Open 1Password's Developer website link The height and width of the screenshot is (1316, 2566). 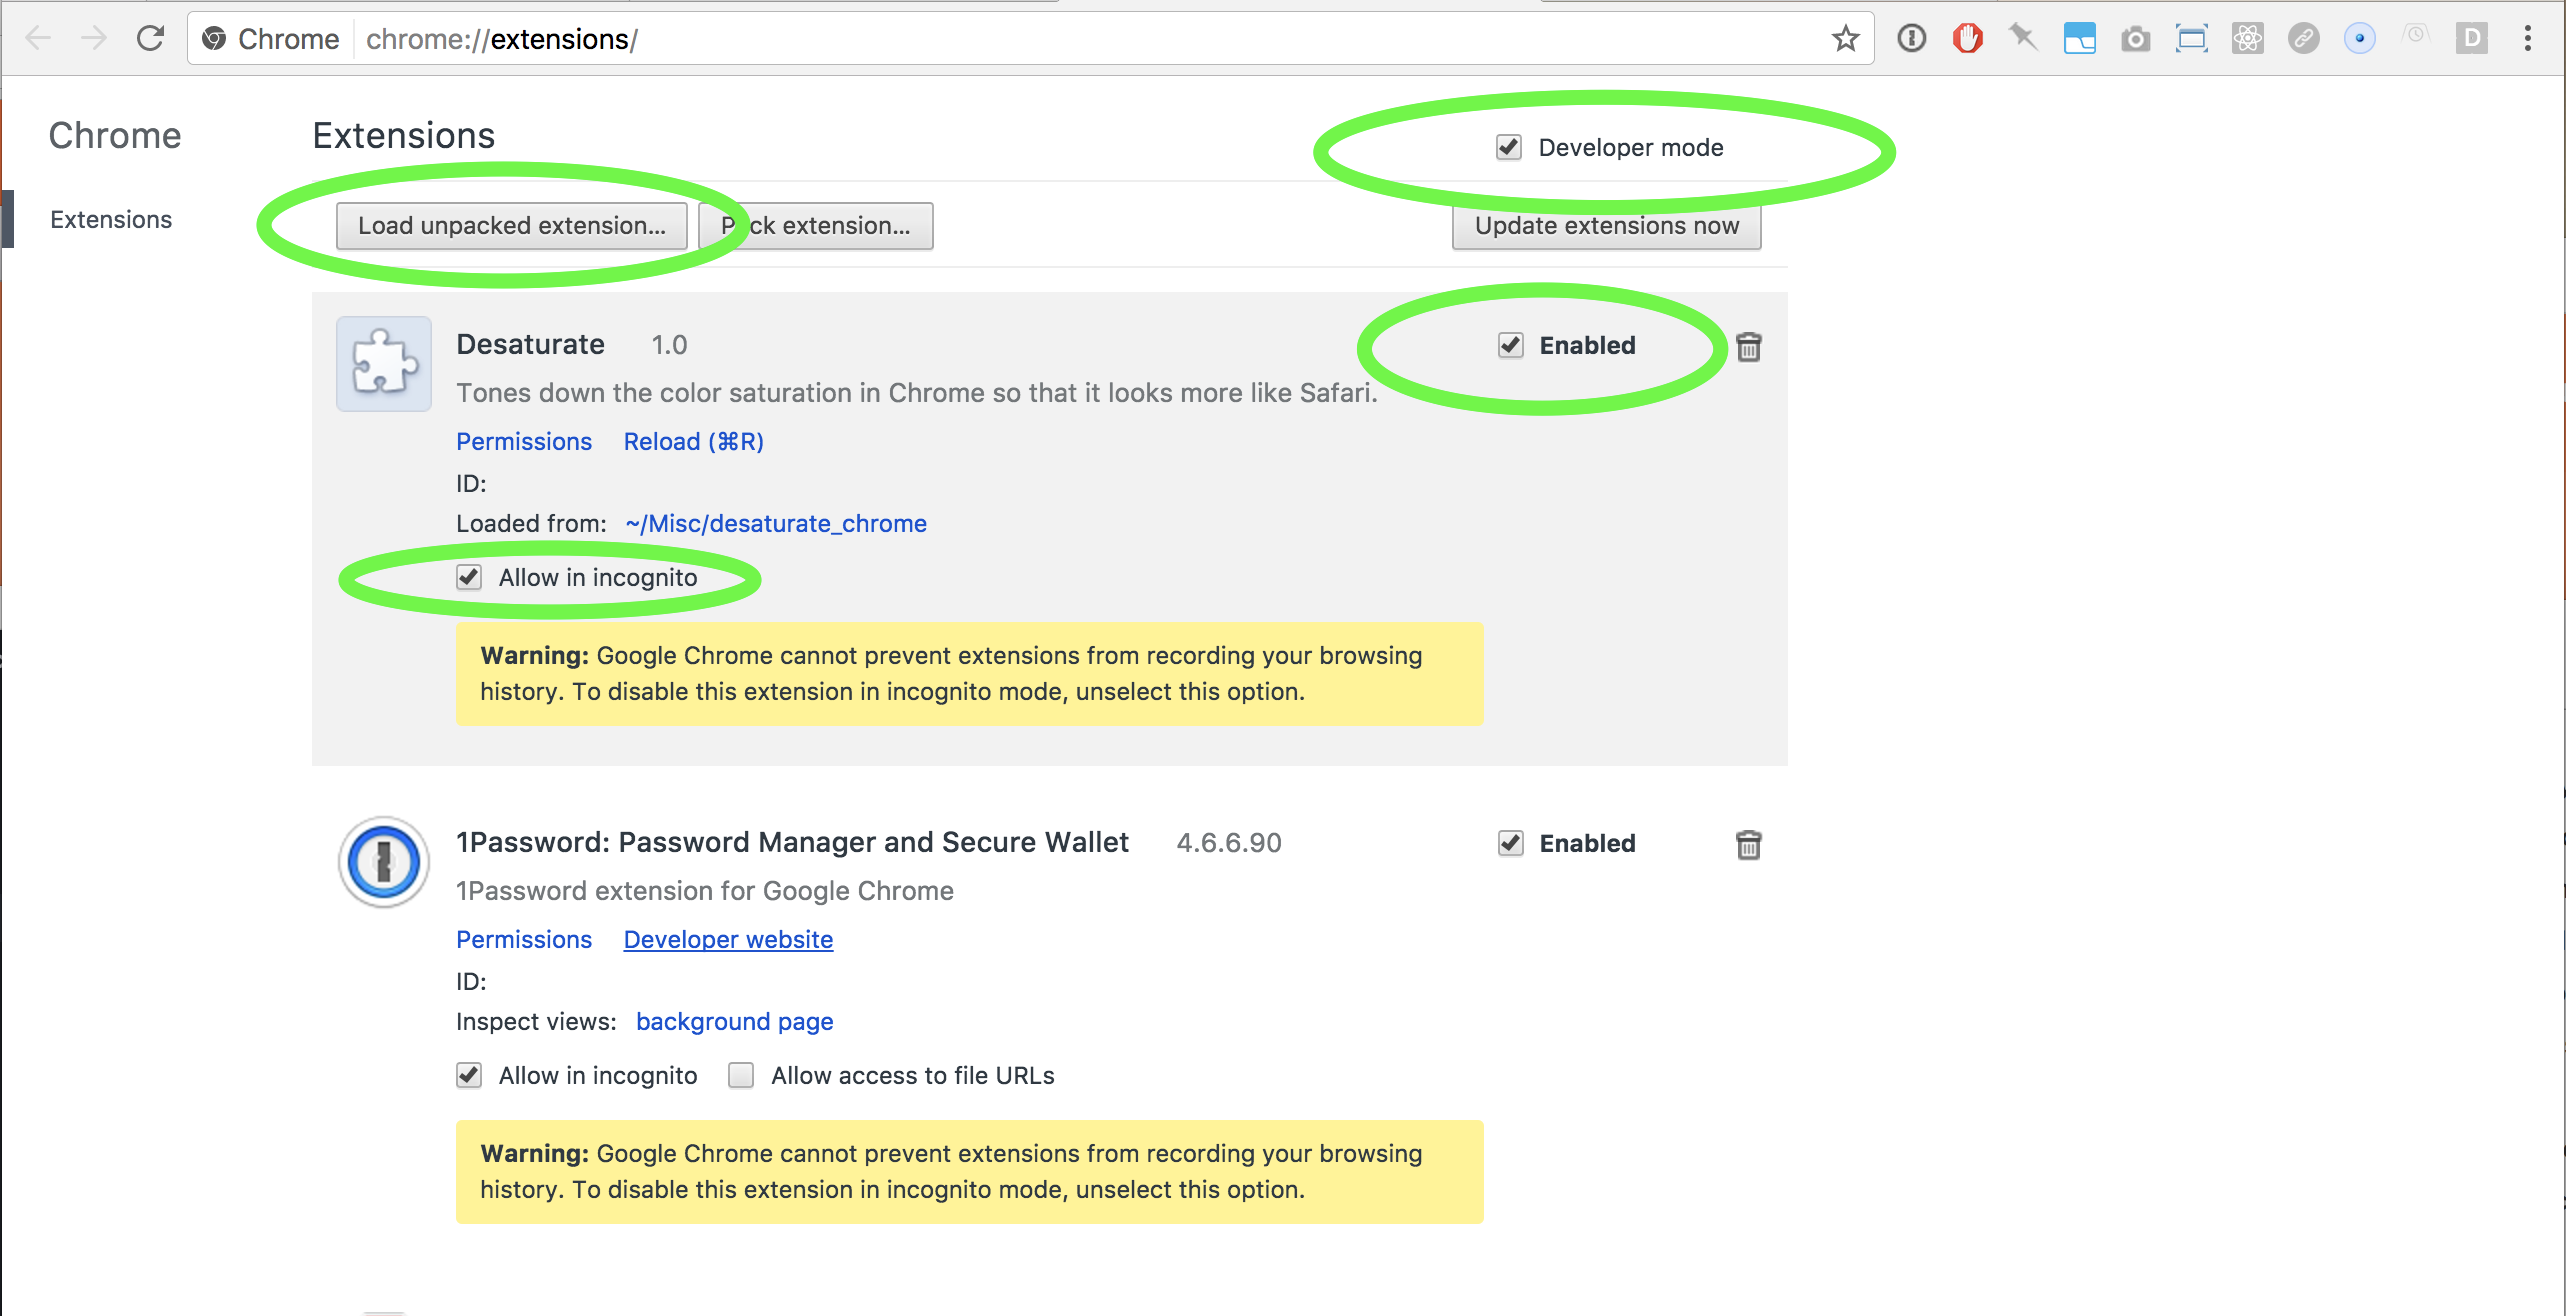tap(728, 940)
